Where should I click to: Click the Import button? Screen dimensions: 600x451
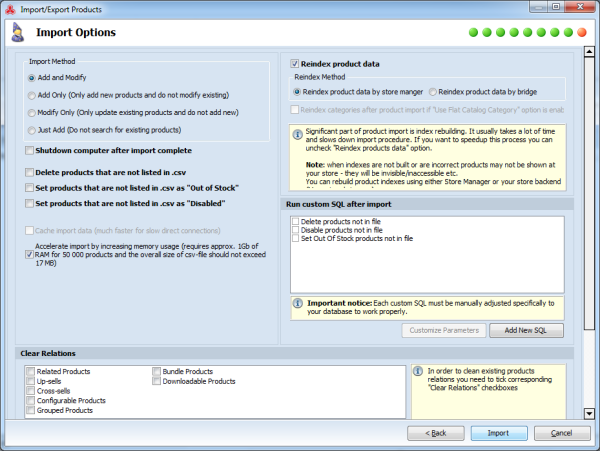click(498, 432)
